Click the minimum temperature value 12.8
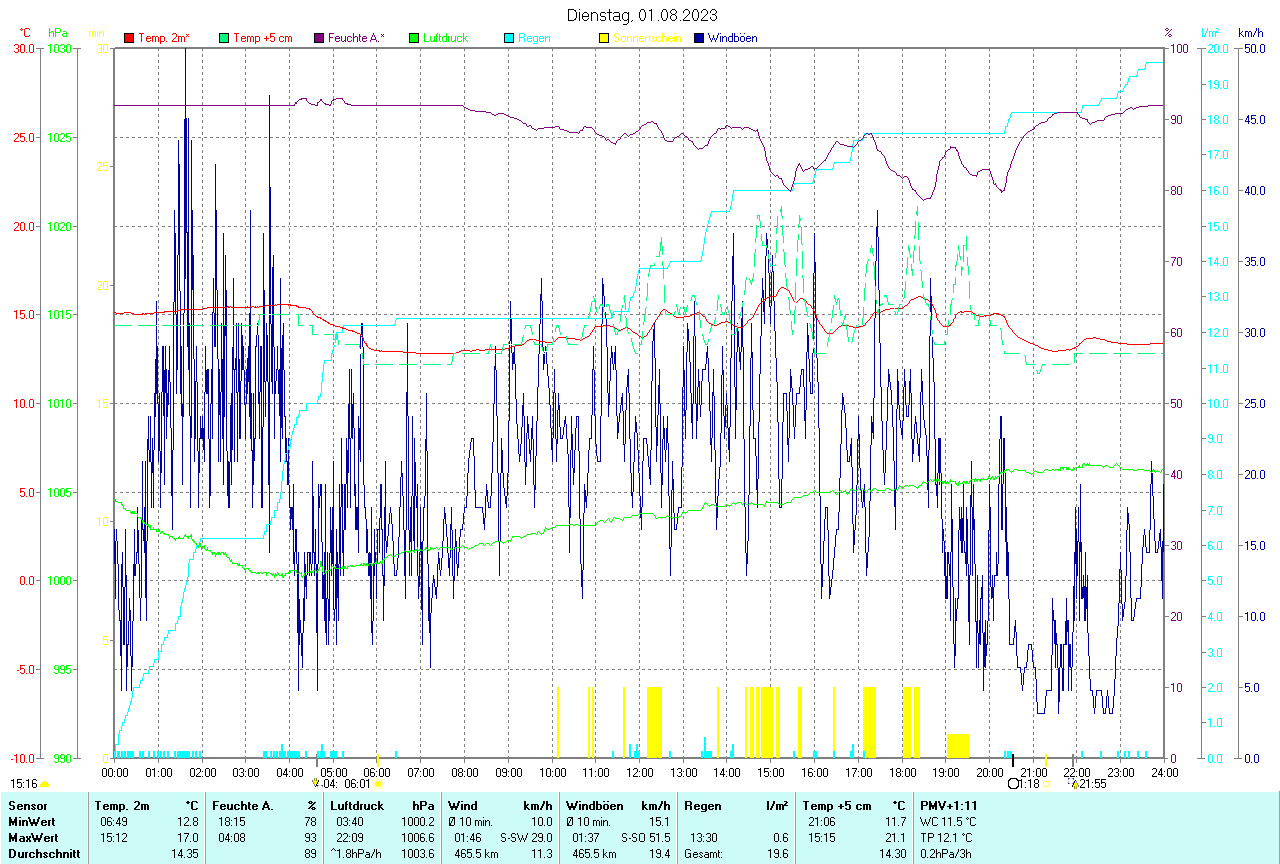Image resolution: width=1280 pixels, height=864 pixels. (x=188, y=821)
